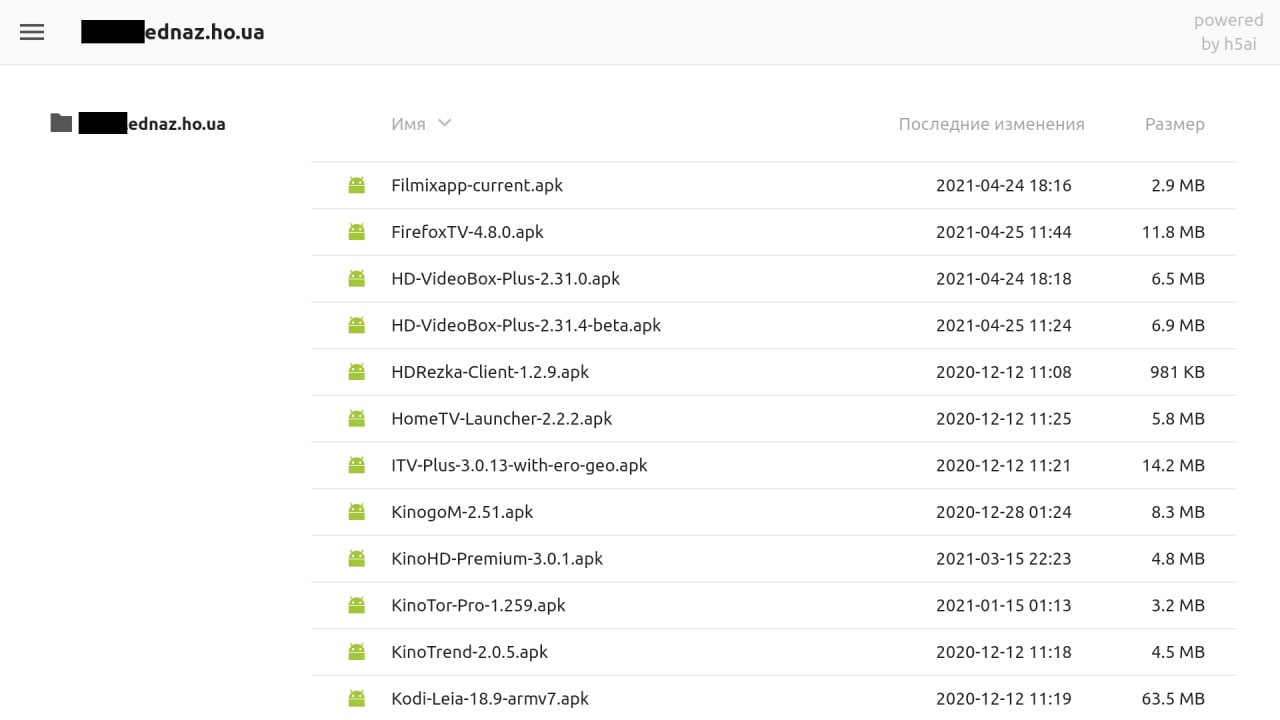Open the hamburger sidebar menu
1280x720 pixels.
coord(32,32)
